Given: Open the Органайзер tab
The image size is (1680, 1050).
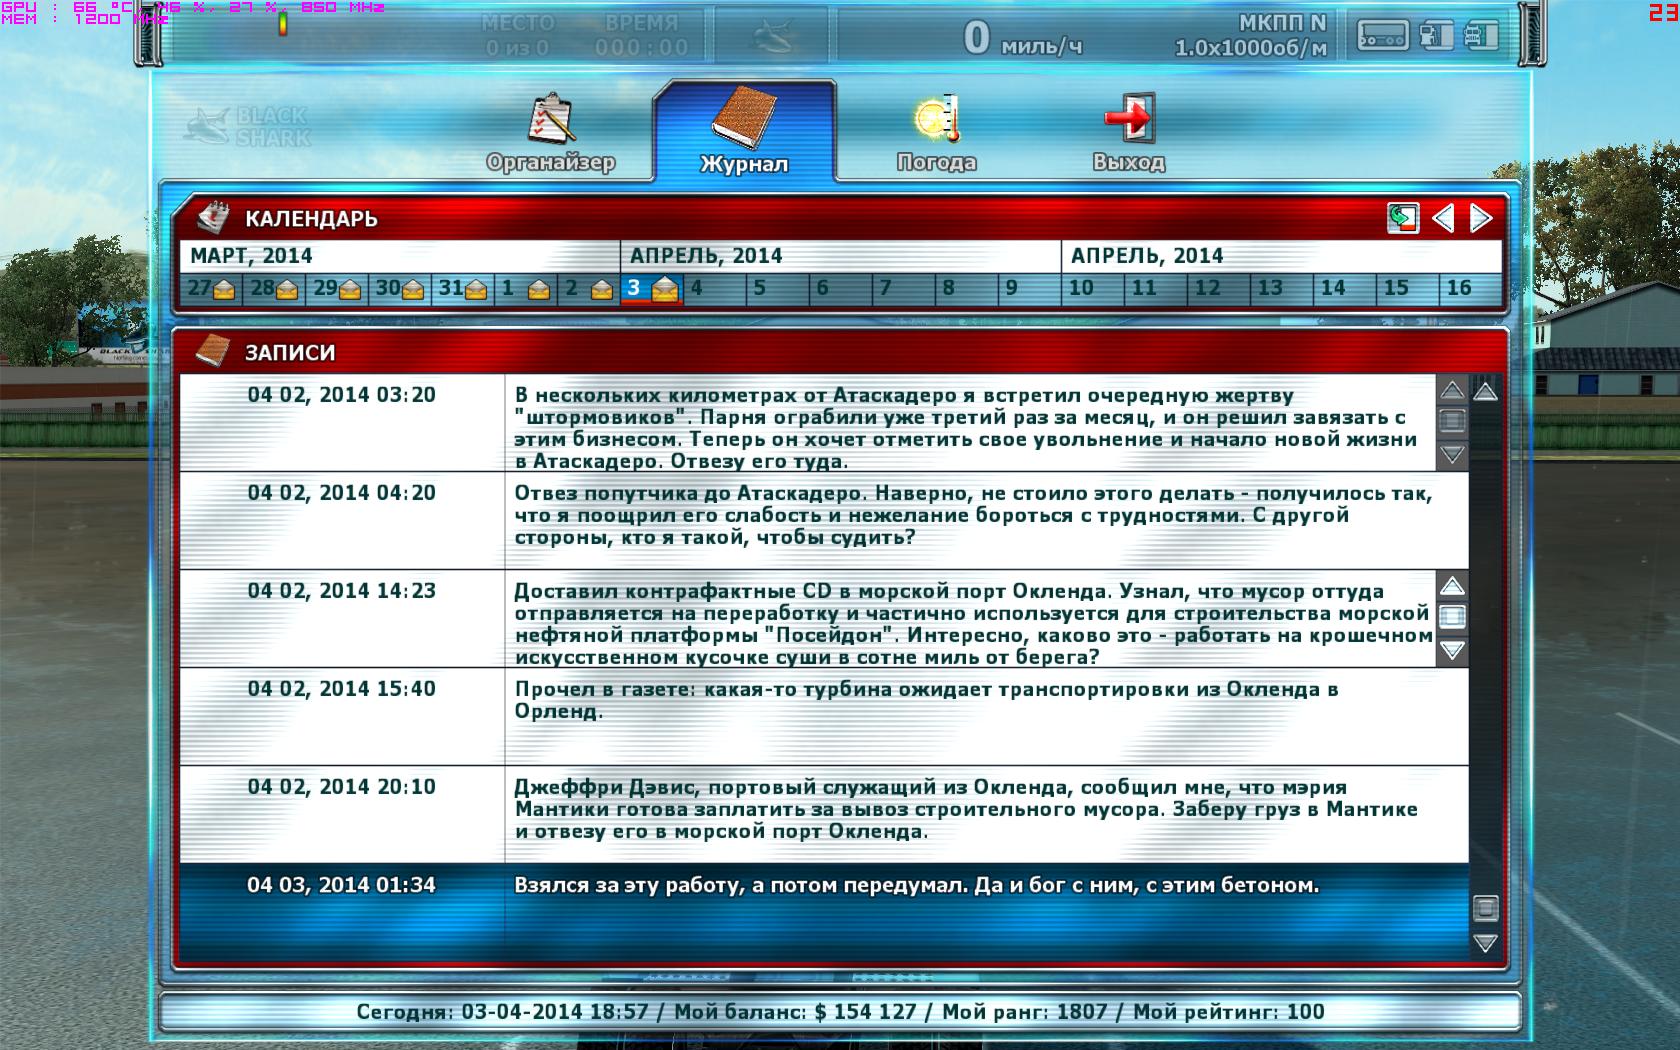Looking at the screenshot, I should pos(550,134).
